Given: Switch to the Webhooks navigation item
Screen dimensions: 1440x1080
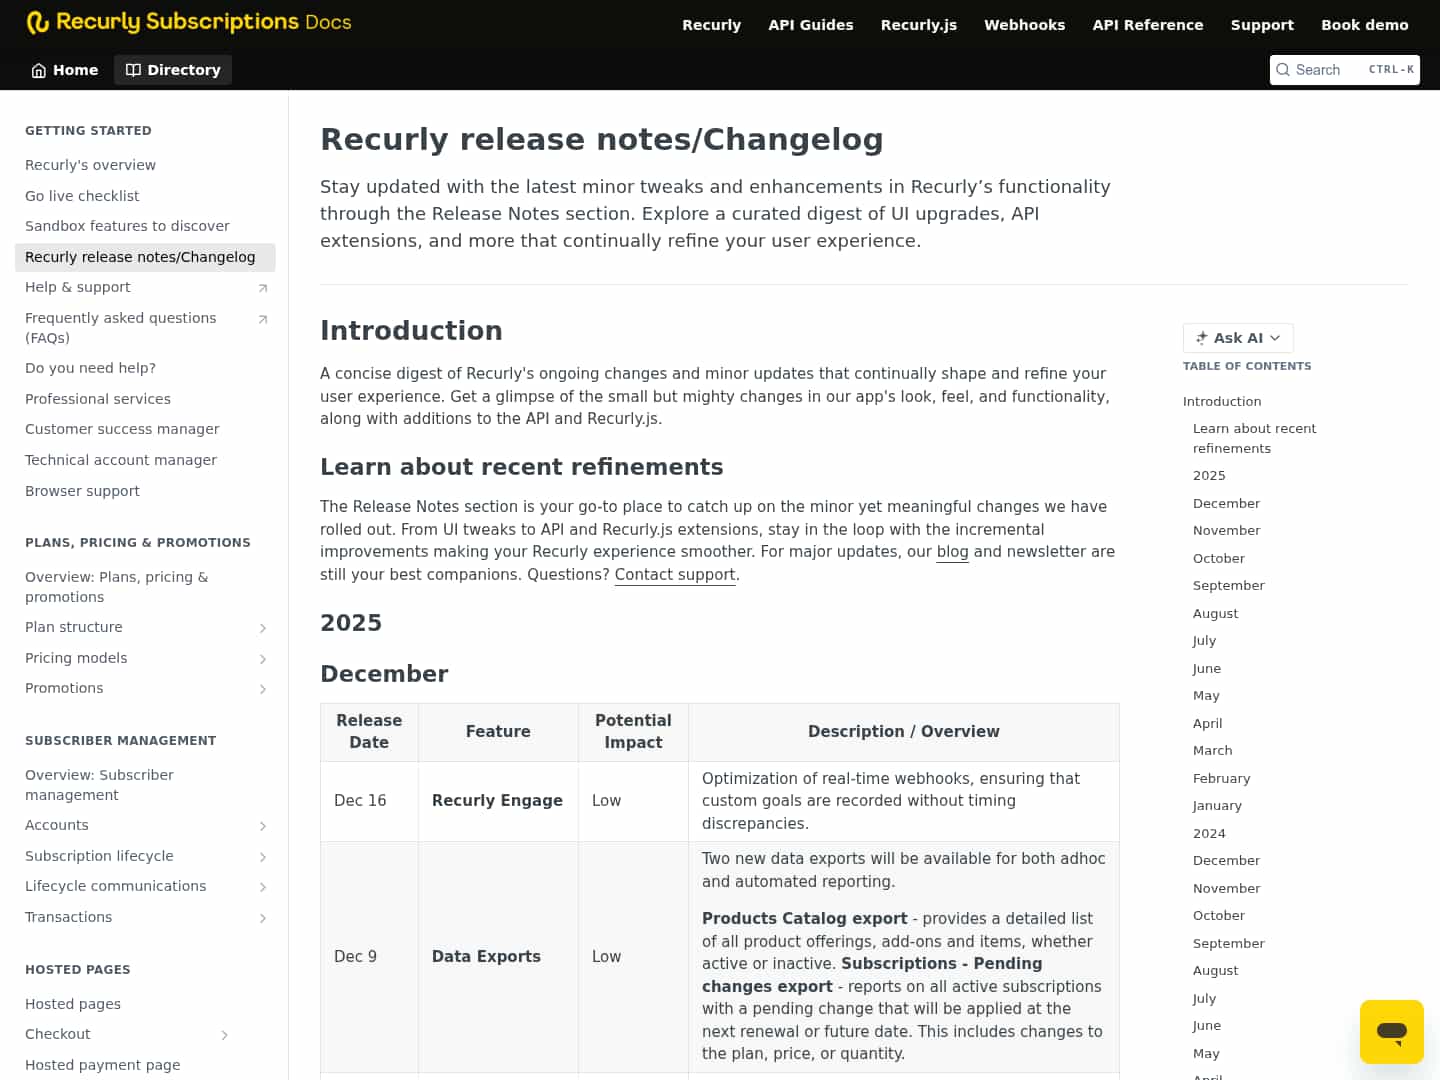Looking at the screenshot, I should click(1024, 24).
